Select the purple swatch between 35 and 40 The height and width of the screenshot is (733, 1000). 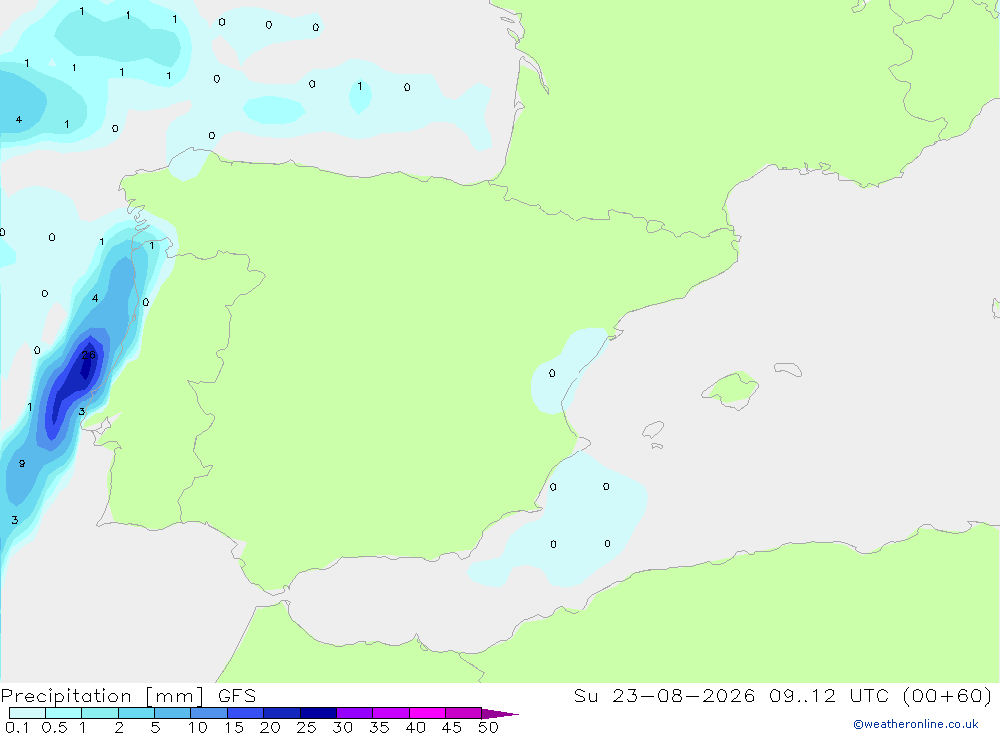tap(391, 713)
